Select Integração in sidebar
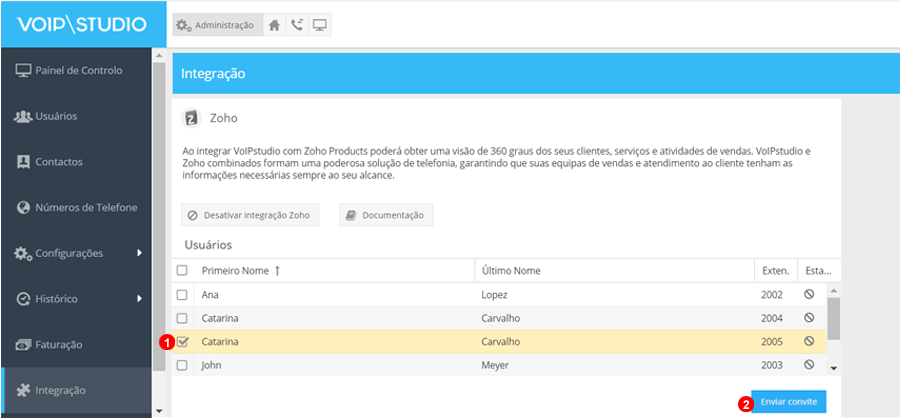Screen dimensions: 900x418 point(76,390)
